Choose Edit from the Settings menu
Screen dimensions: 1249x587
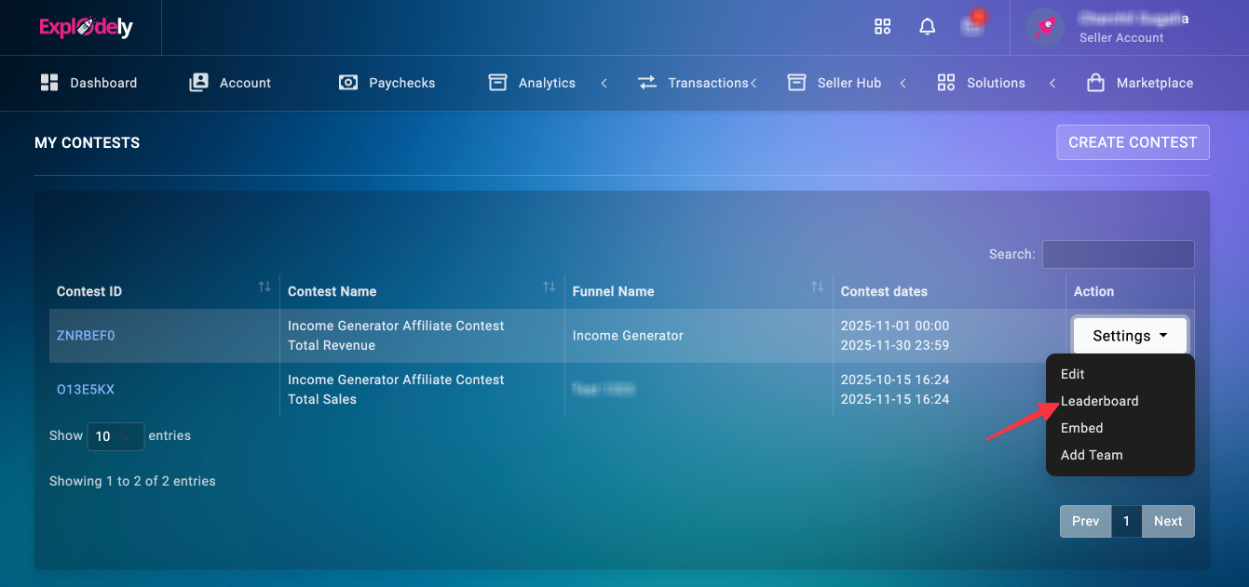click(1072, 374)
